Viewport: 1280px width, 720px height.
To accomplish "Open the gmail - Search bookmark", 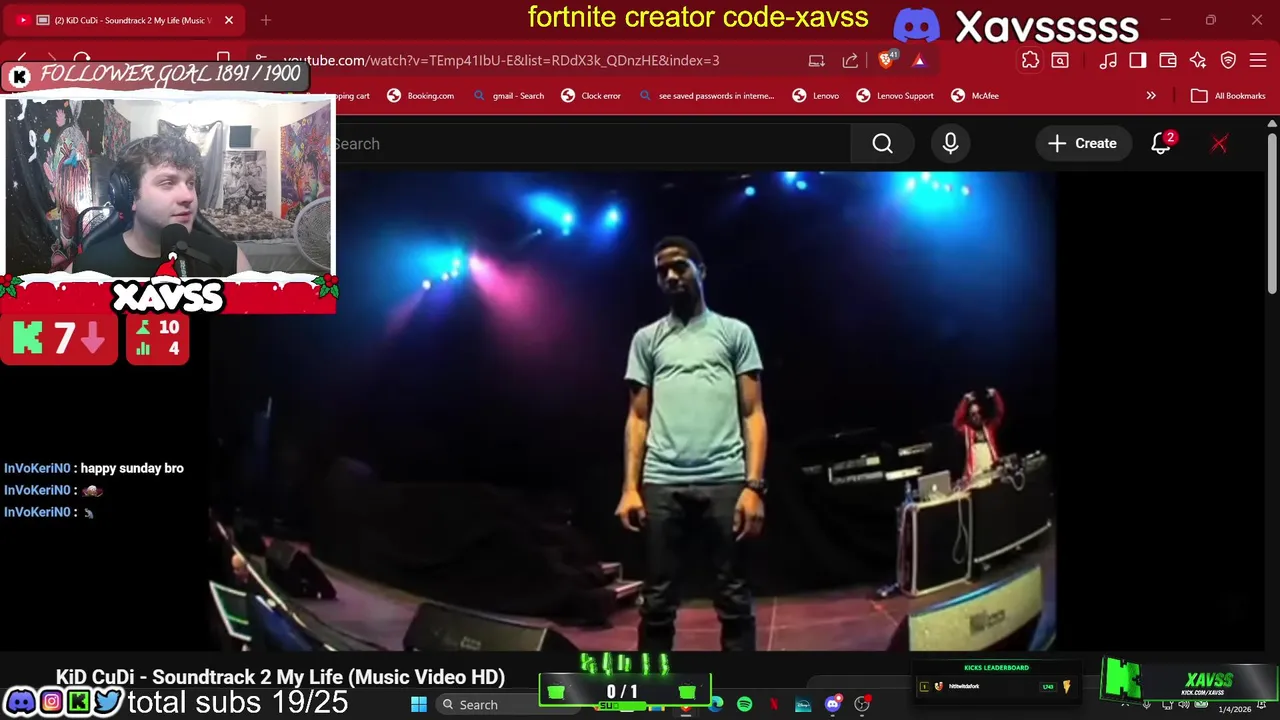I will [508, 96].
